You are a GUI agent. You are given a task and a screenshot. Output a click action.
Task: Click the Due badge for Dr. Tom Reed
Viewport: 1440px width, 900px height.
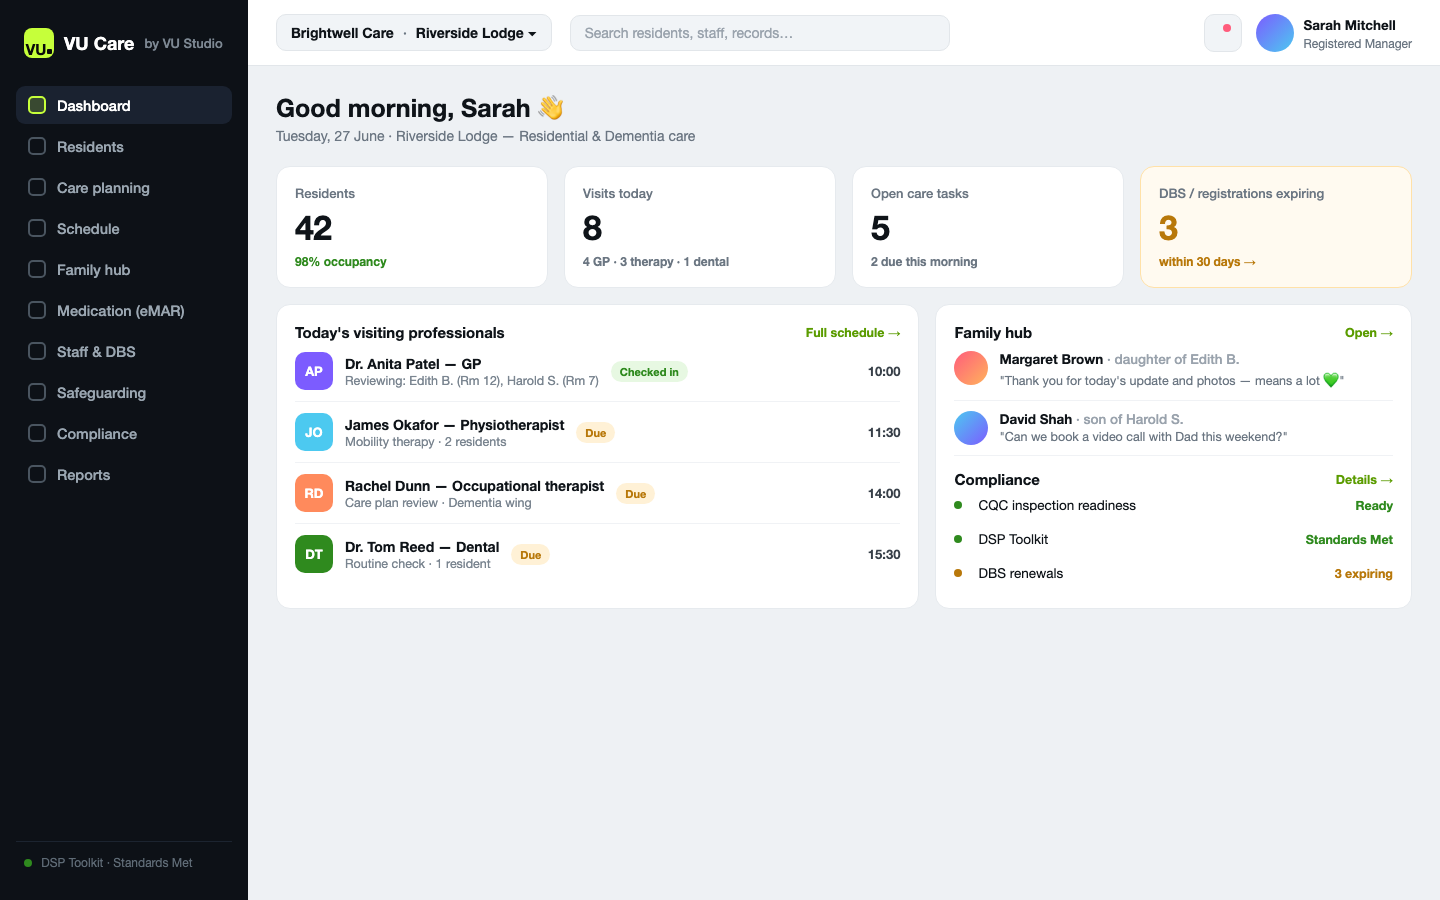click(x=531, y=555)
